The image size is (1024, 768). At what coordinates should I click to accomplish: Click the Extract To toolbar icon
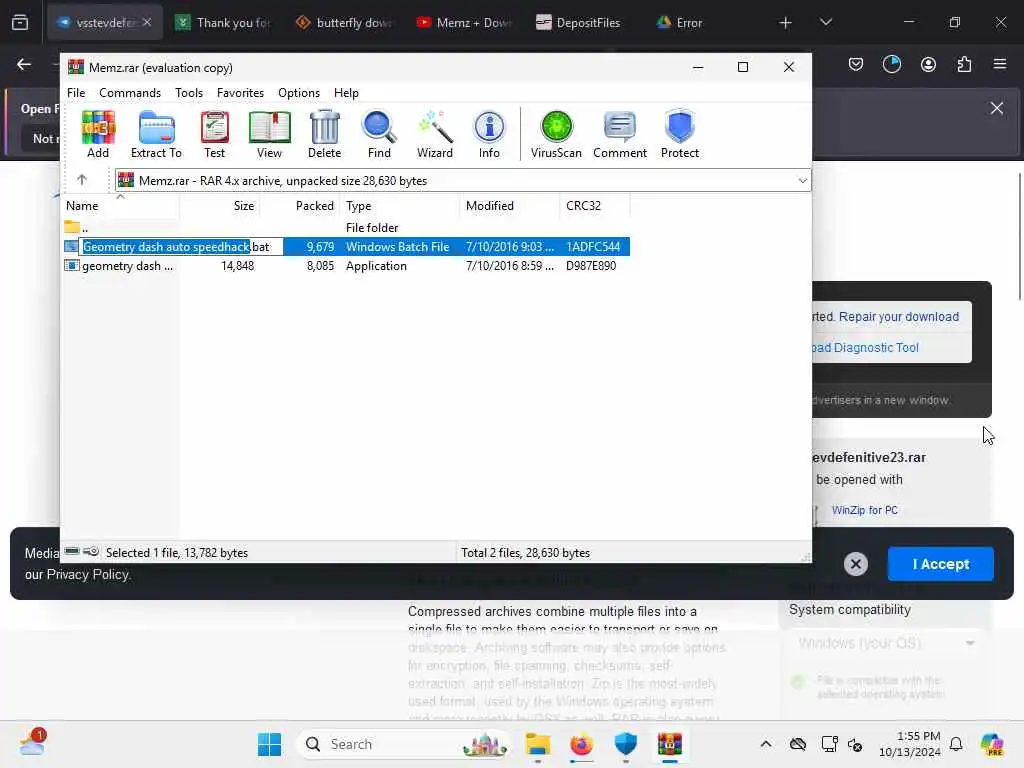coord(156,134)
